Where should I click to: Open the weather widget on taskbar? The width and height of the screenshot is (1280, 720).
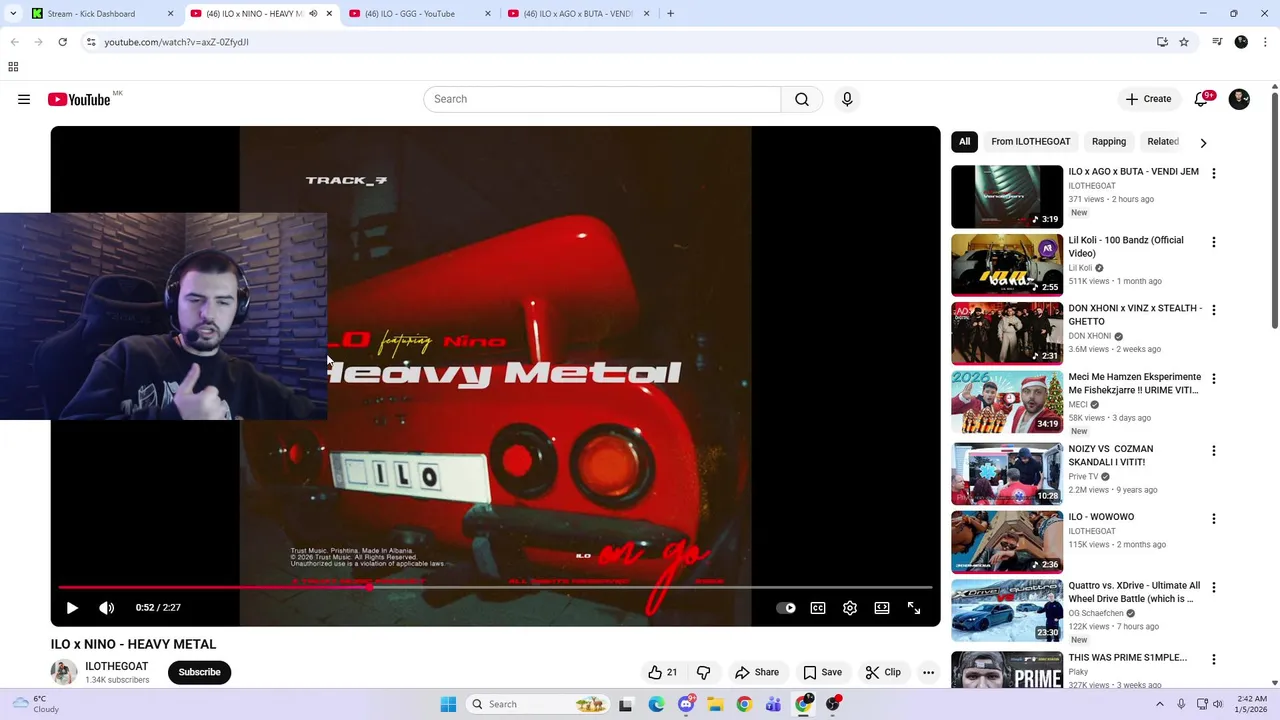(35, 704)
